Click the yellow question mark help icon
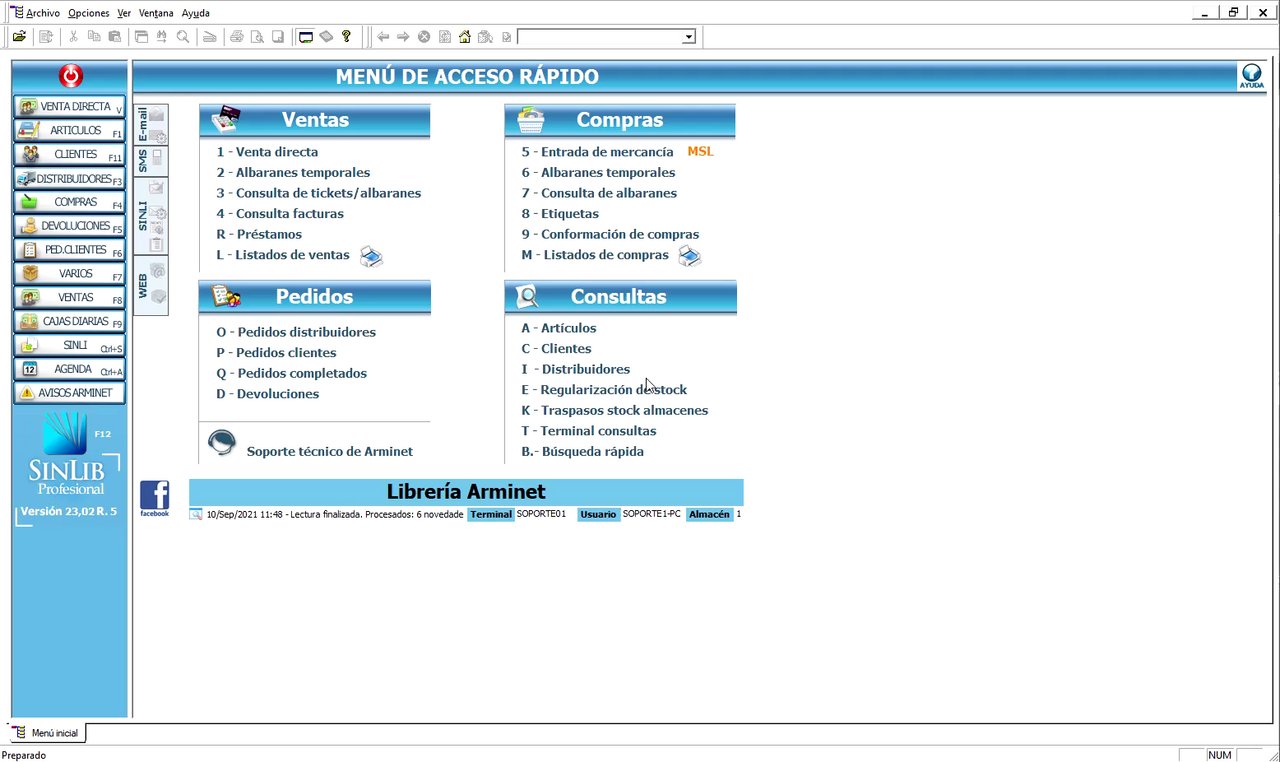The height and width of the screenshot is (762, 1280). click(x=347, y=37)
